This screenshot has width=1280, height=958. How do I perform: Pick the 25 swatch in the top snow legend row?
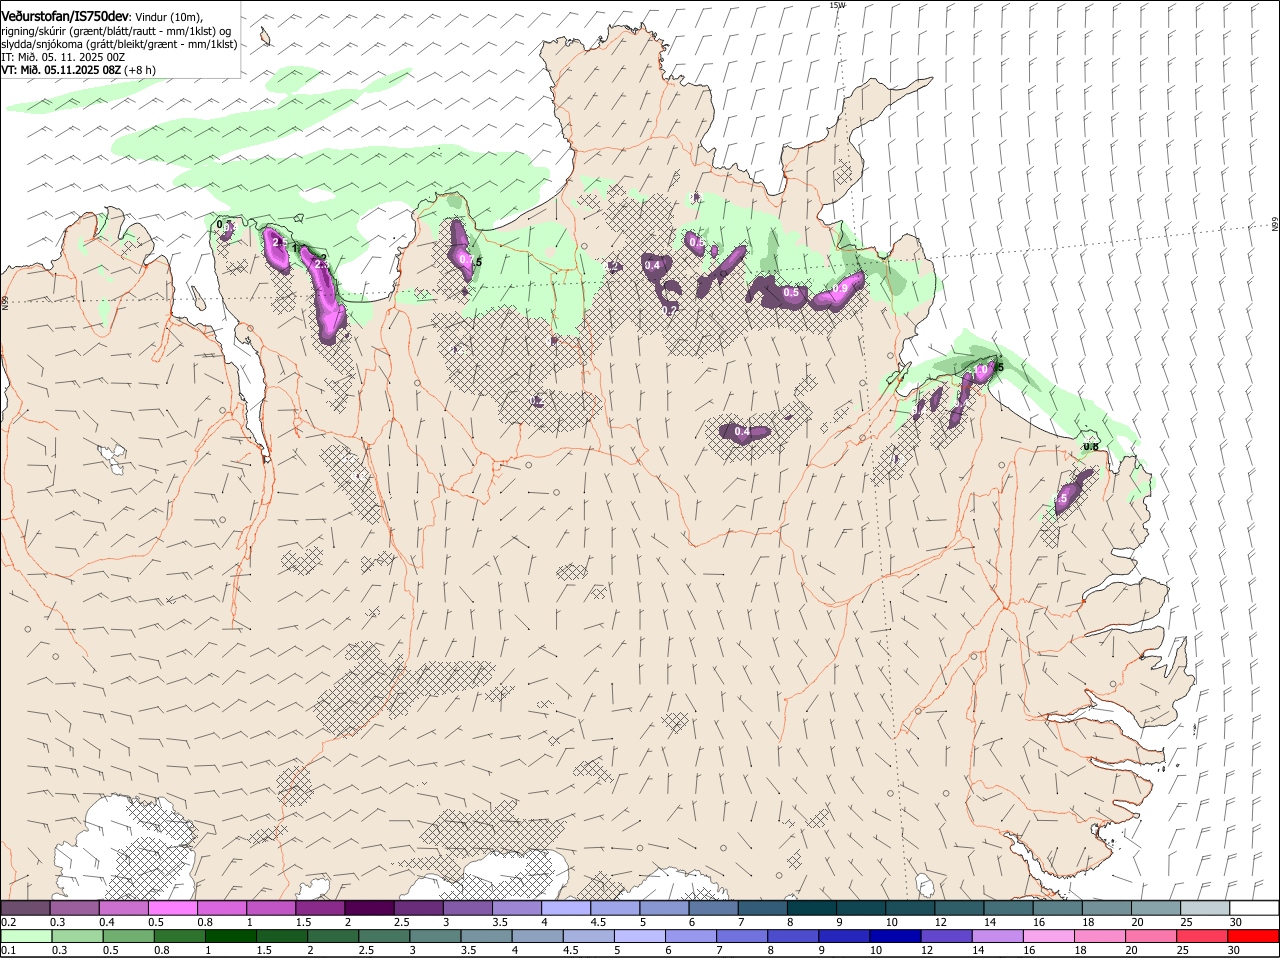(1205, 908)
